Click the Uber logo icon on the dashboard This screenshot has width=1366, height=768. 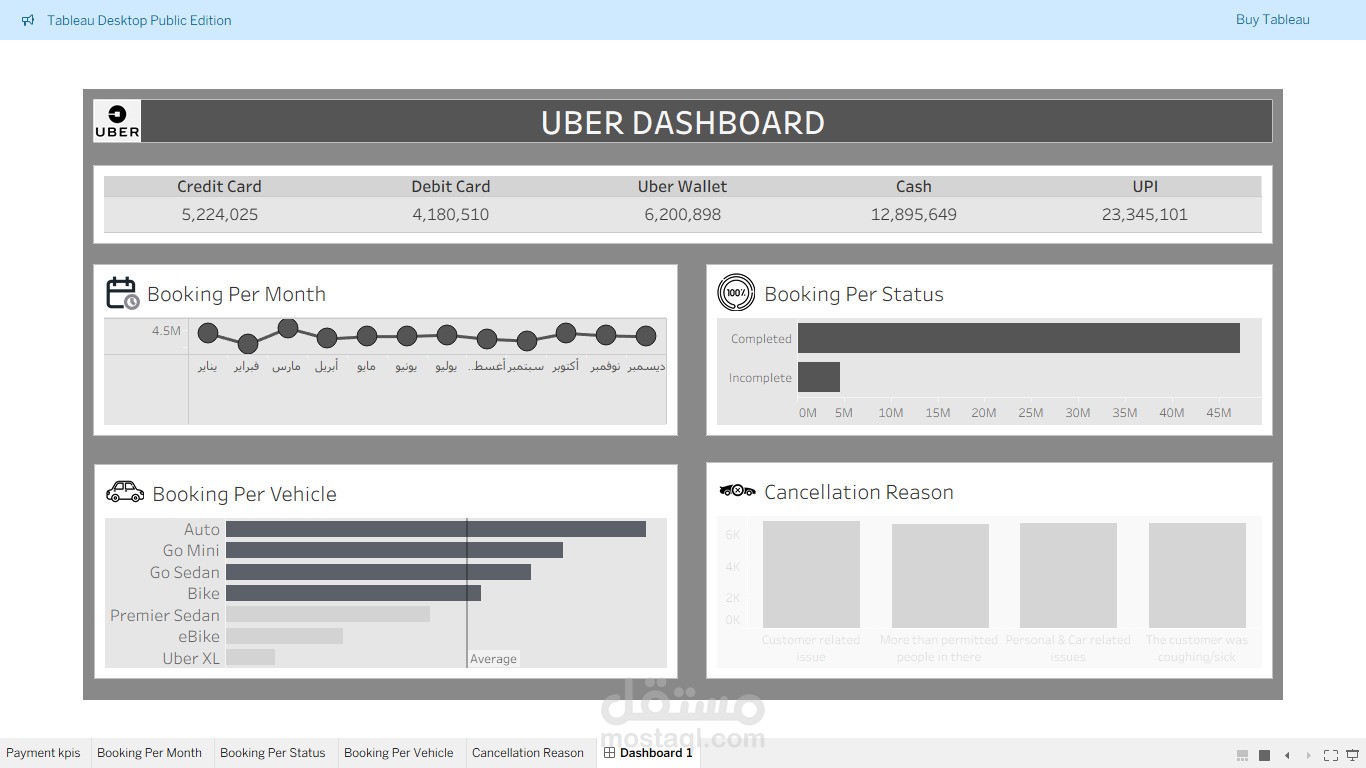click(116, 120)
